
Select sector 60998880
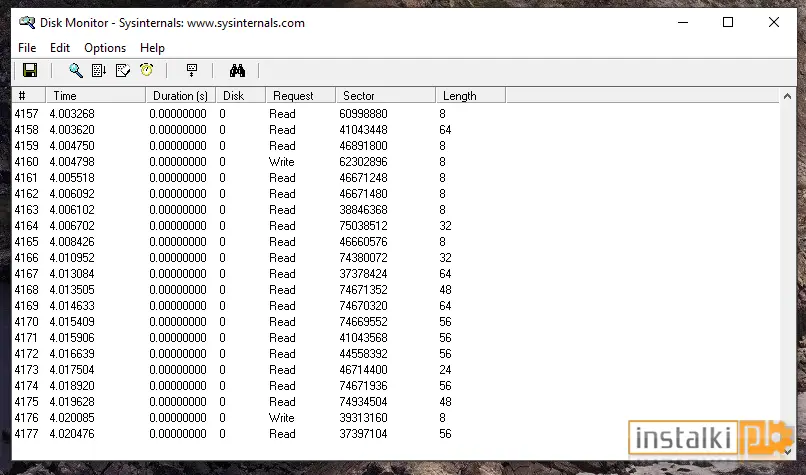point(363,114)
